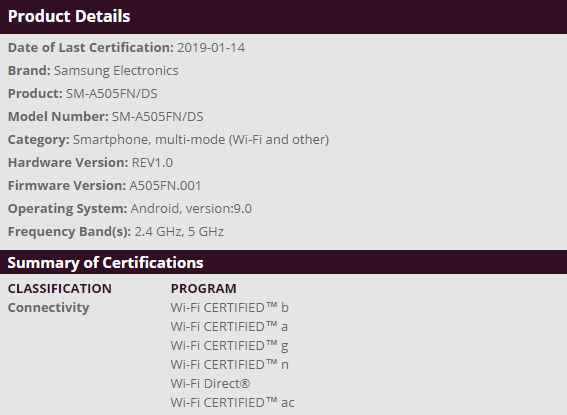Click the Wi-Fi CERTIFIED n entry
The image size is (567, 415).
click(230, 364)
